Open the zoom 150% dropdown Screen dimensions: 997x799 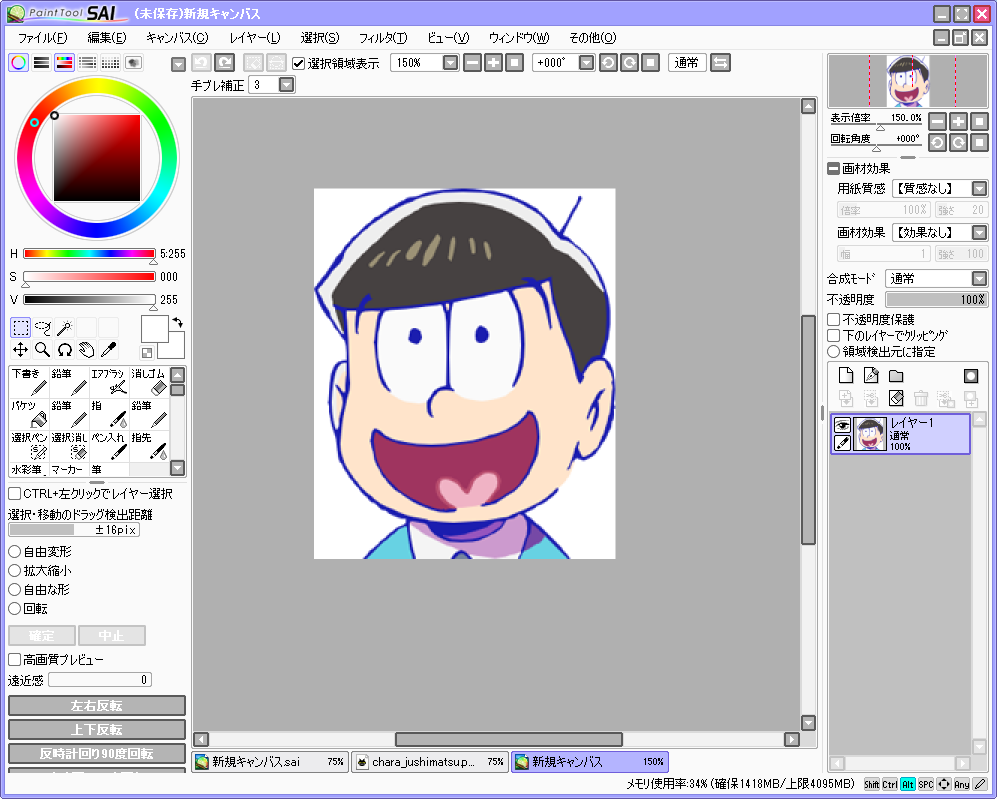click(x=450, y=62)
